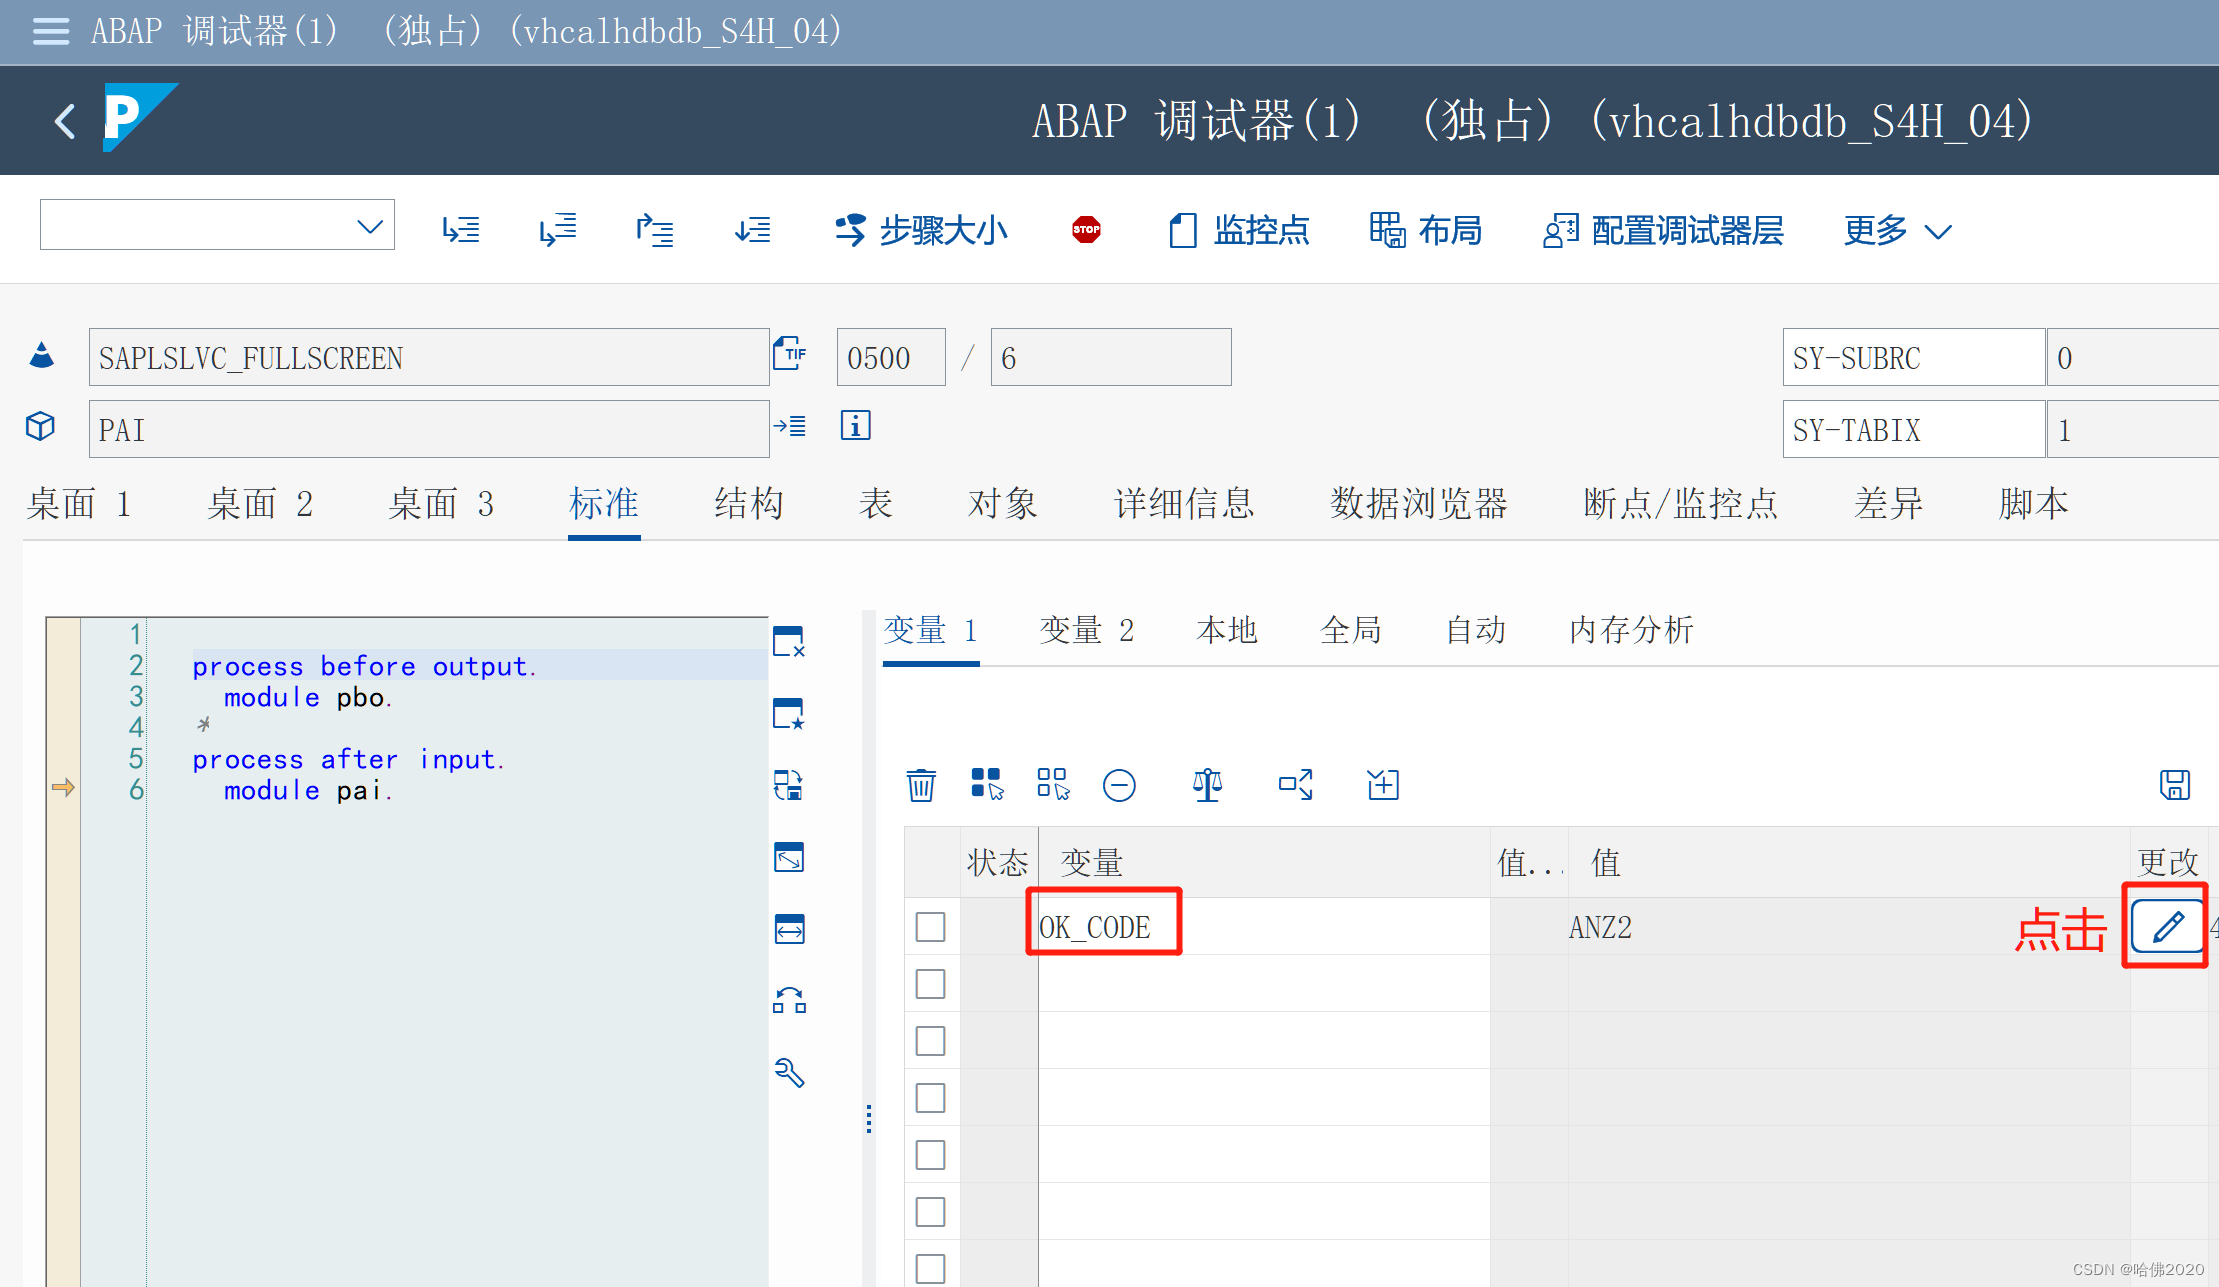Click the red STOP debugger icon

[x=1086, y=230]
